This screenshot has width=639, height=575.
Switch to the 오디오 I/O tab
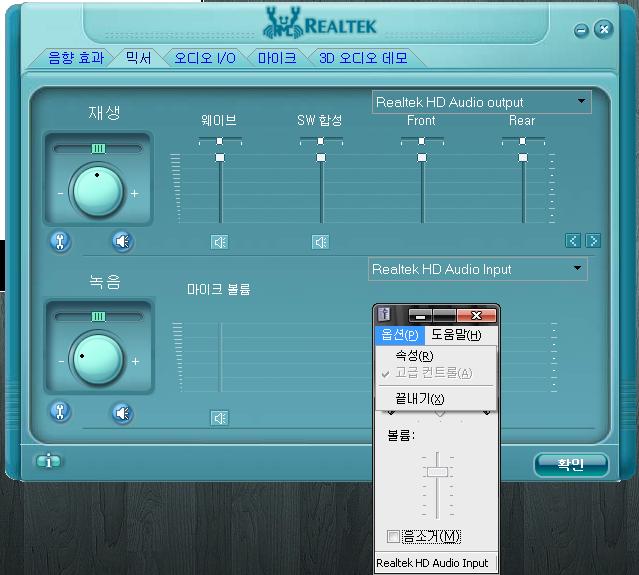tap(205, 58)
